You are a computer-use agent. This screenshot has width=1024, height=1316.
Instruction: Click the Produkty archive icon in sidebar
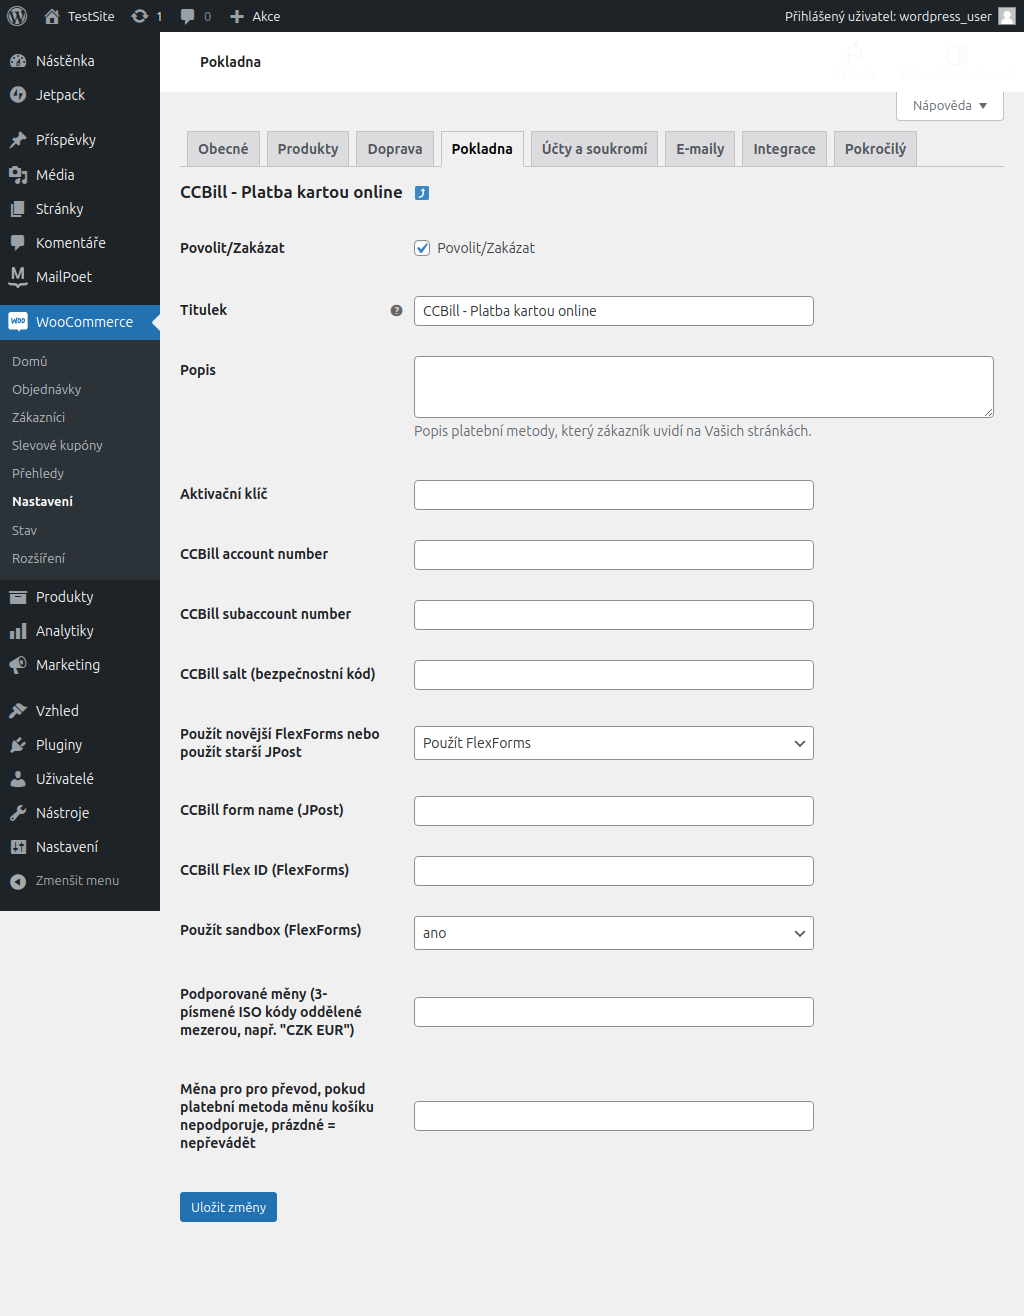(x=18, y=597)
